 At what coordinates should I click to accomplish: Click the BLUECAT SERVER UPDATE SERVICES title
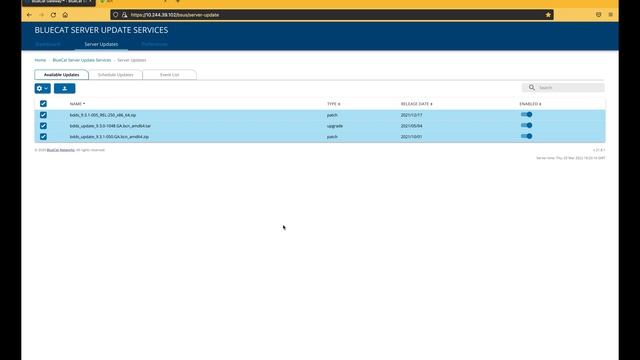tap(101, 30)
